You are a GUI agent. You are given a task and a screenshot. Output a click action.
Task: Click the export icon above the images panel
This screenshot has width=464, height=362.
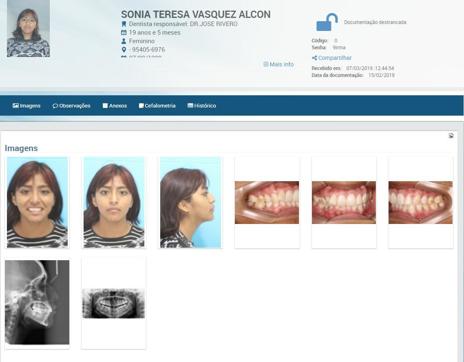pyautogui.click(x=451, y=135)
